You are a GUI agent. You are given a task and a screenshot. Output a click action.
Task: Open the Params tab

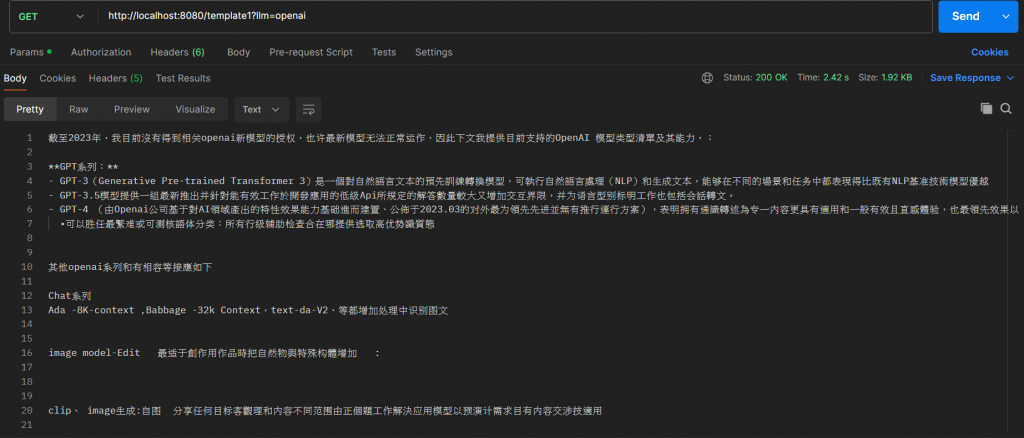pos(31,52)
